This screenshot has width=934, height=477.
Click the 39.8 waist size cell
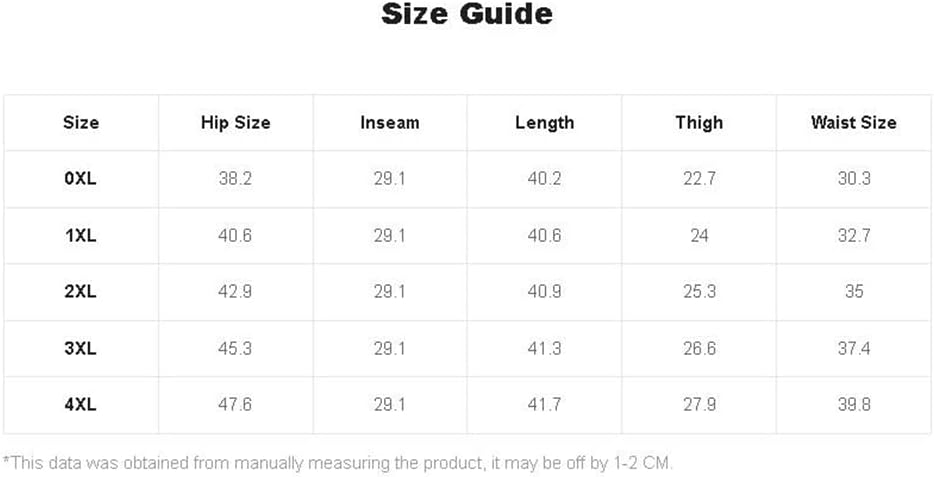click(x=854, y=404)
